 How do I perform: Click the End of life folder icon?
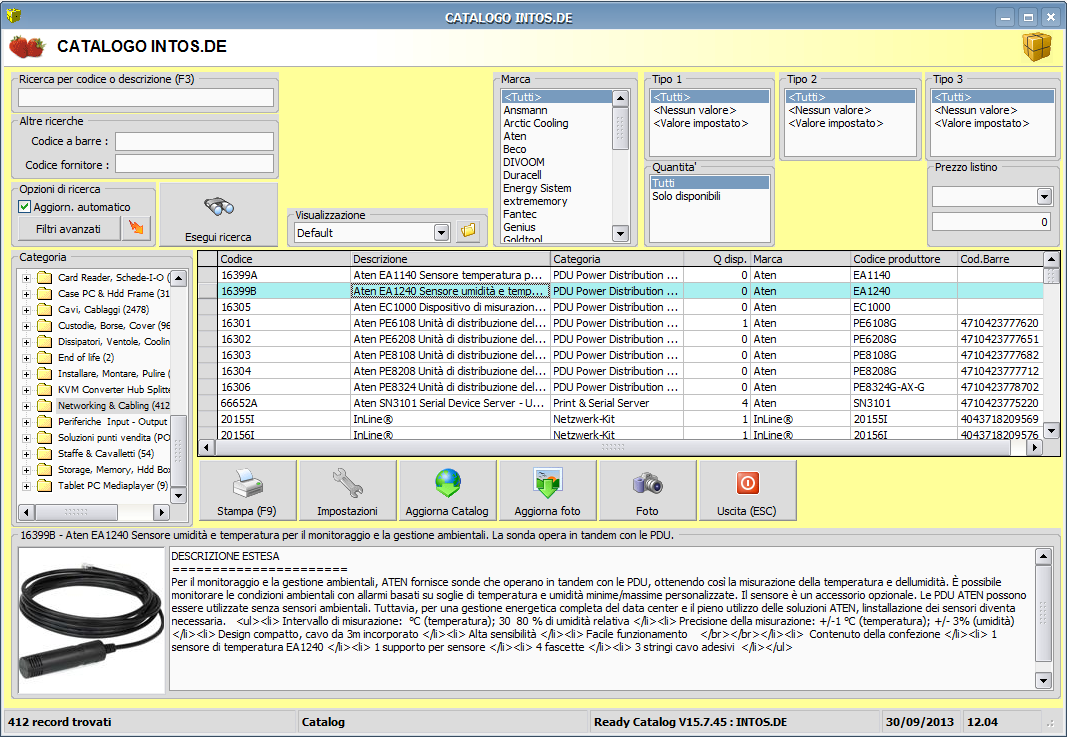point(45,357)
